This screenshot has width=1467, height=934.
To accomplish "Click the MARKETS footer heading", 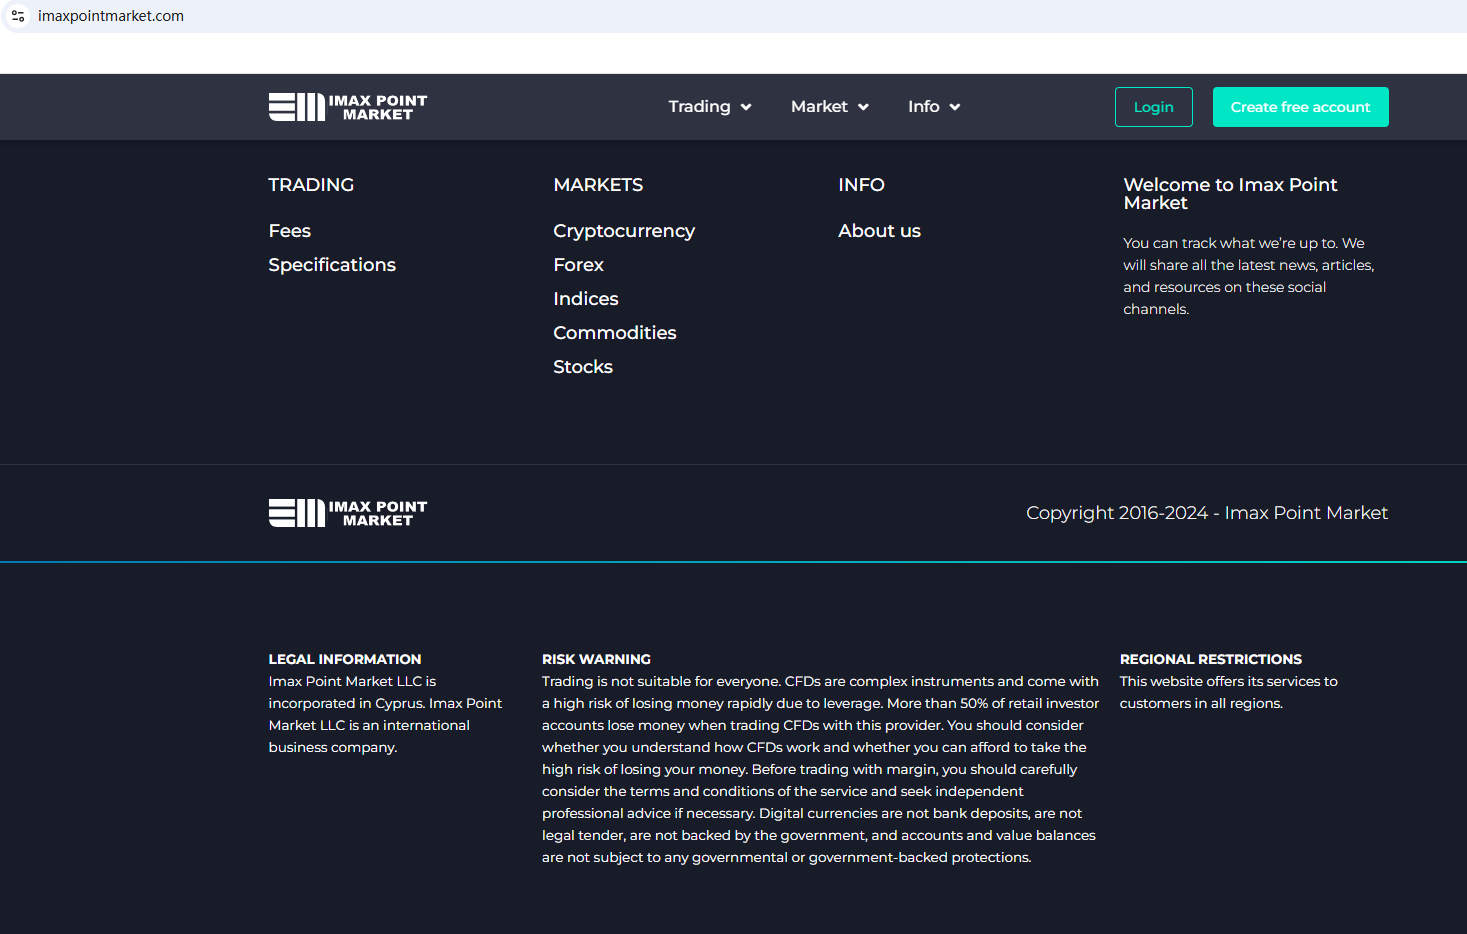I will 598,185.
